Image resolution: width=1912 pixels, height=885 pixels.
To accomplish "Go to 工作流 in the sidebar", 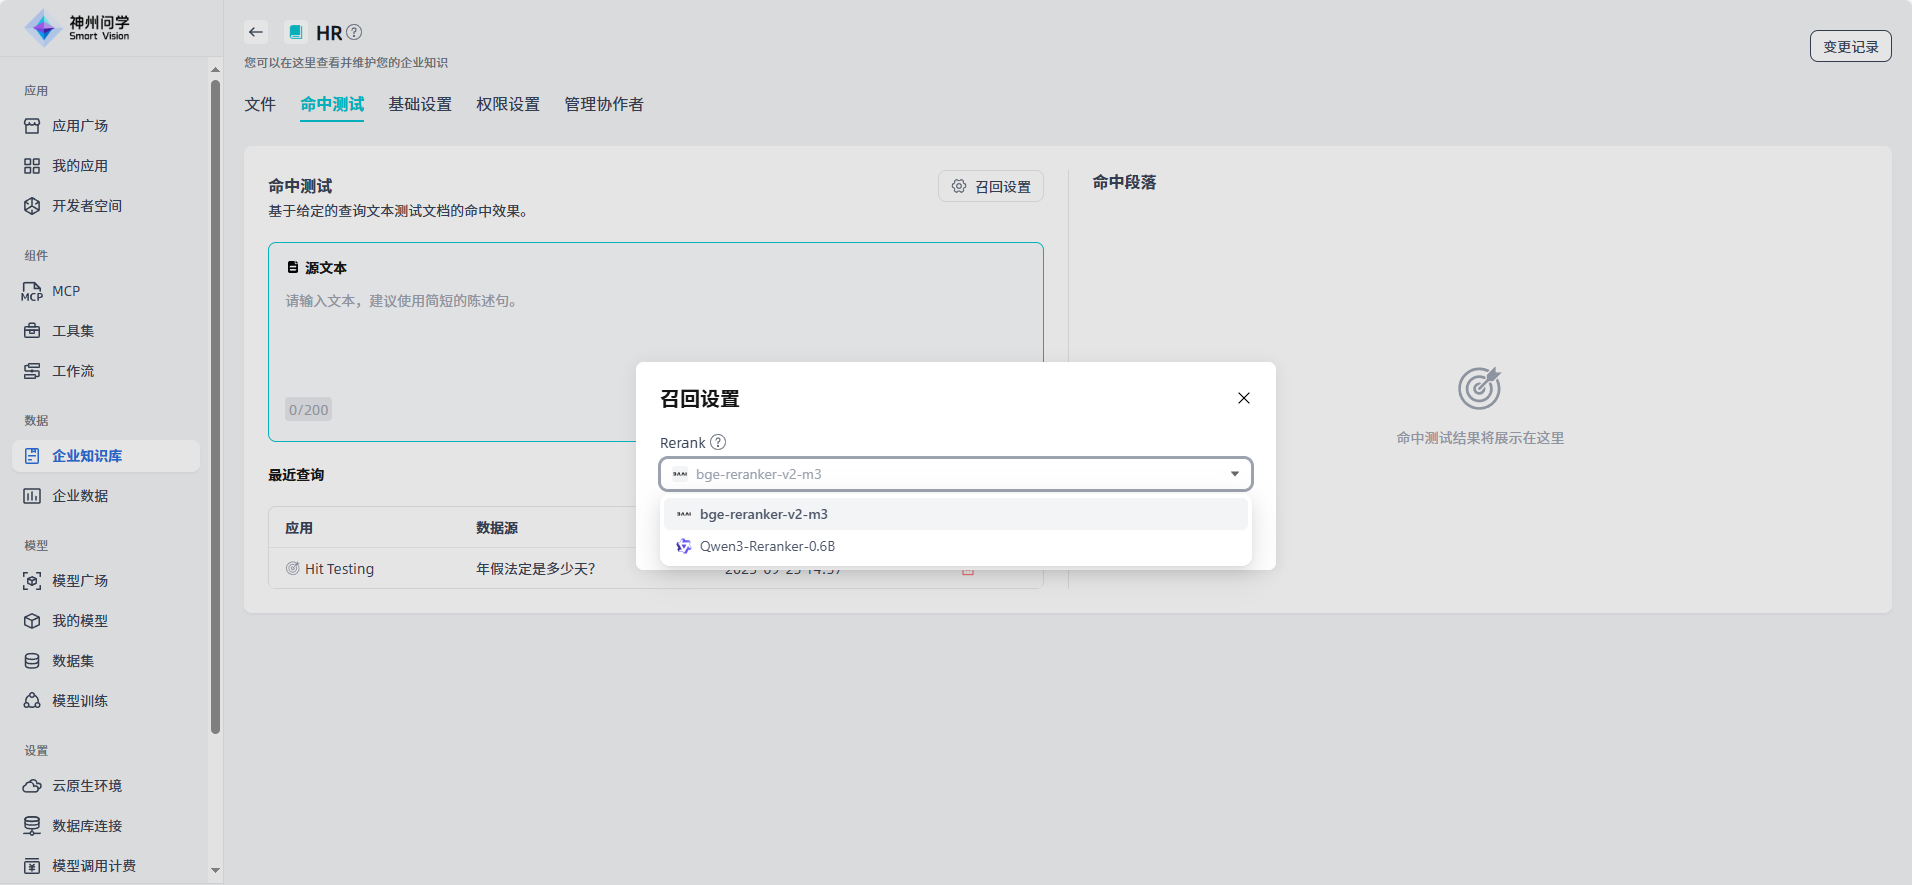I will pos(73,371).
